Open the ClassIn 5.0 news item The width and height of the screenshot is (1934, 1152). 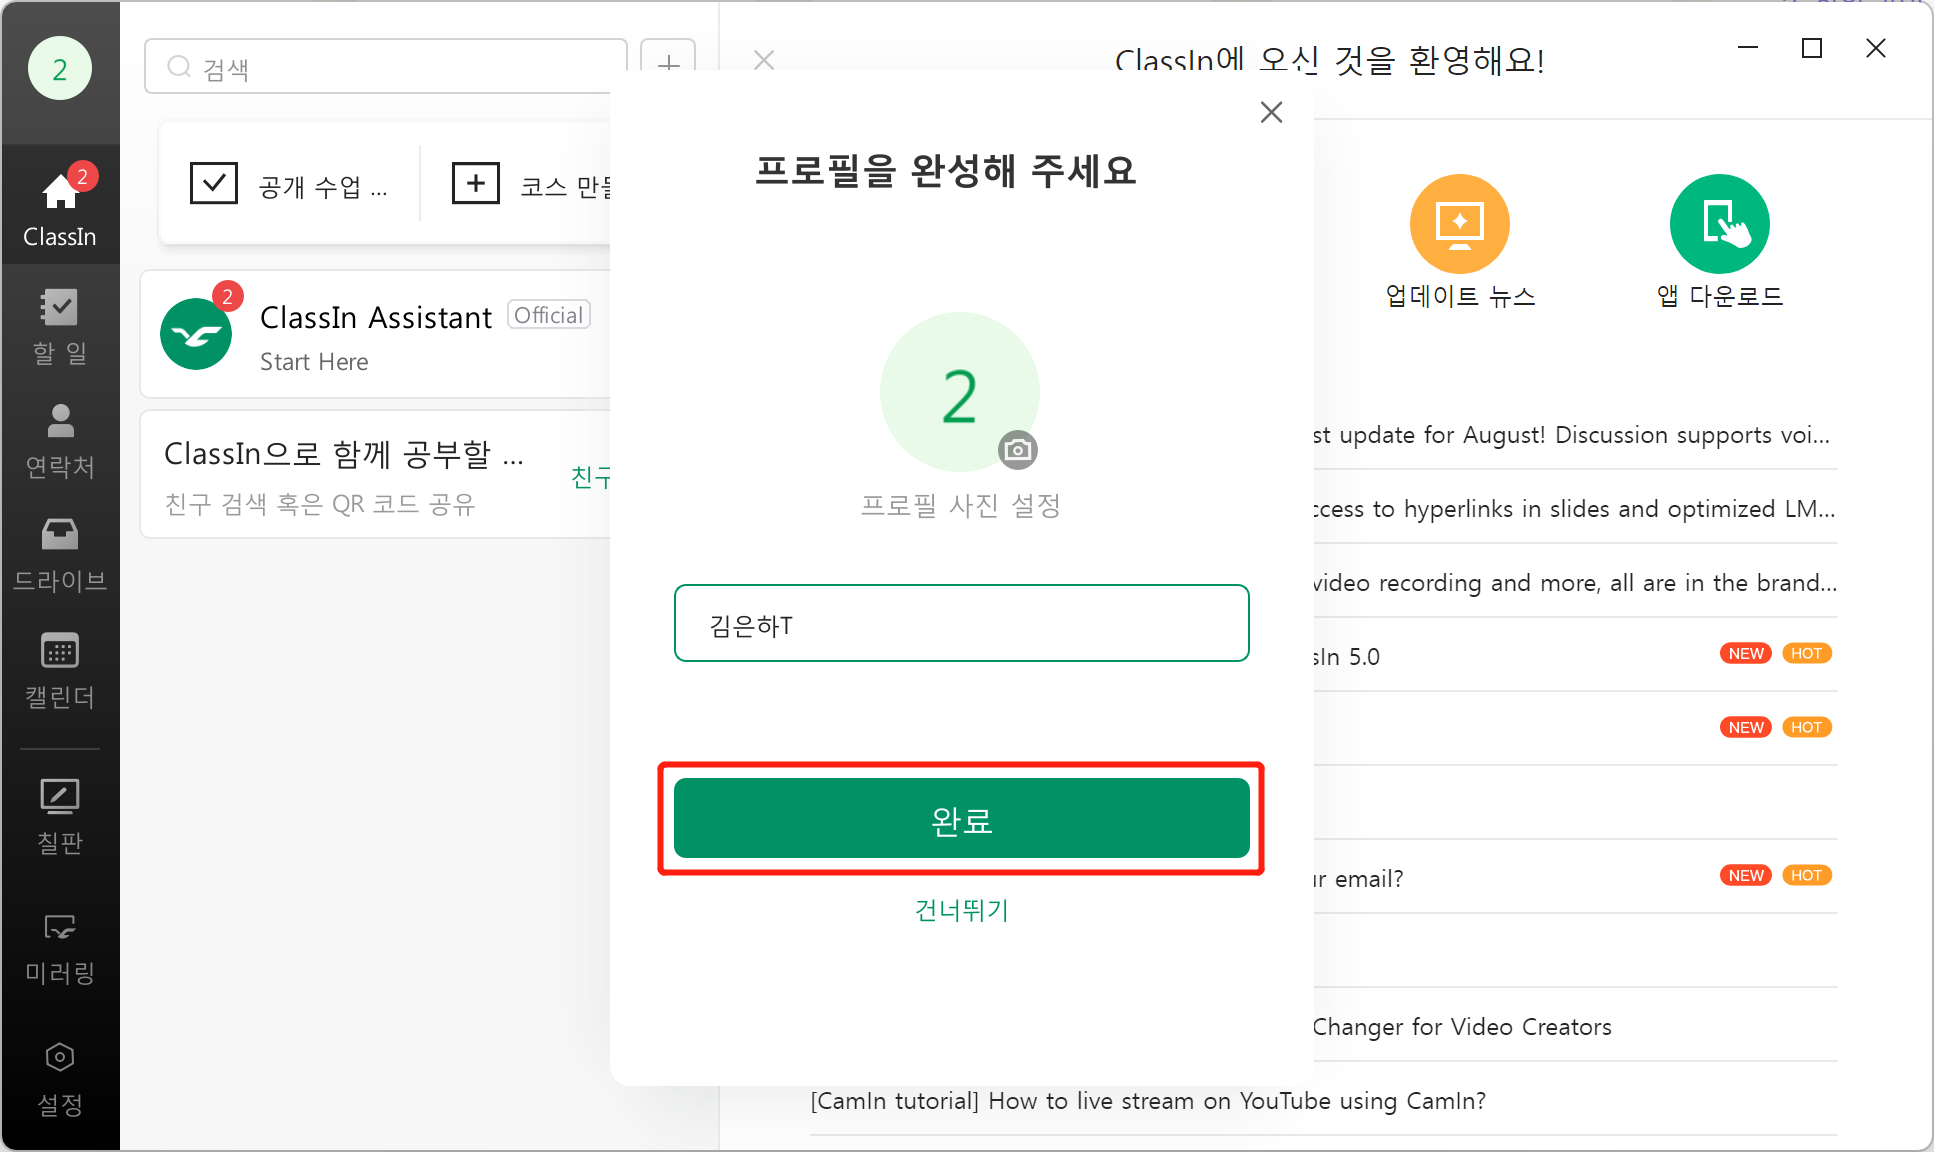(1575, 657)
